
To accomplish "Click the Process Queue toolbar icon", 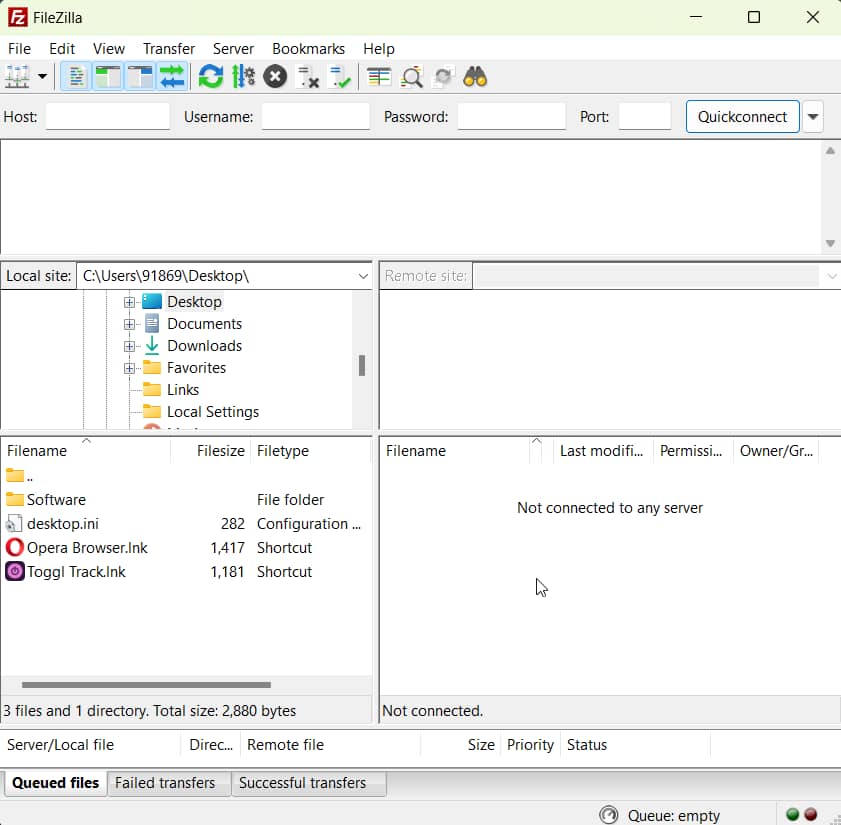I will (243, 76).
